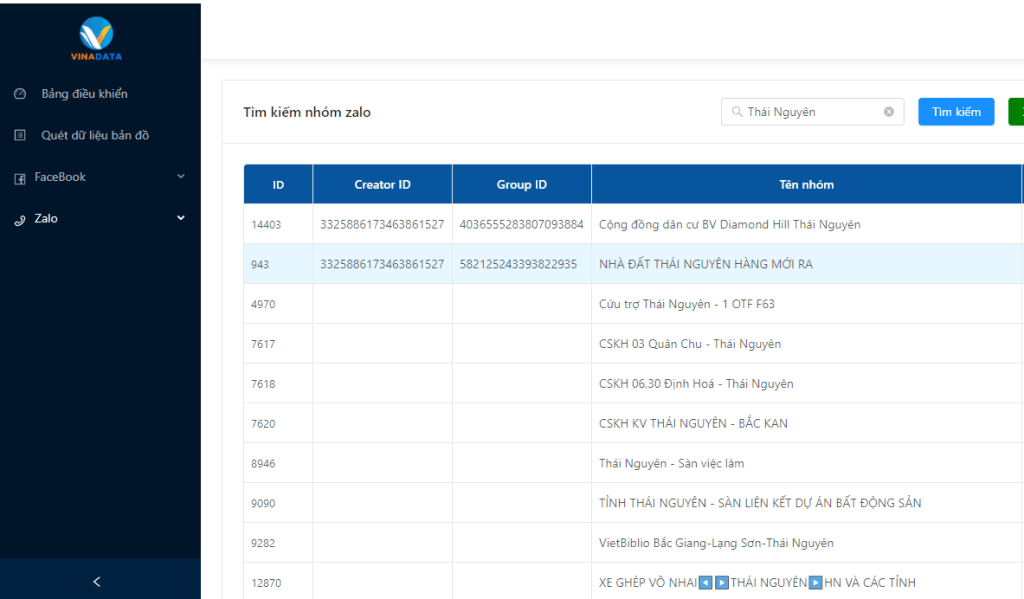Click the map data scan icon
This screenshot has height=599, width=1024.
click(20, 135)
